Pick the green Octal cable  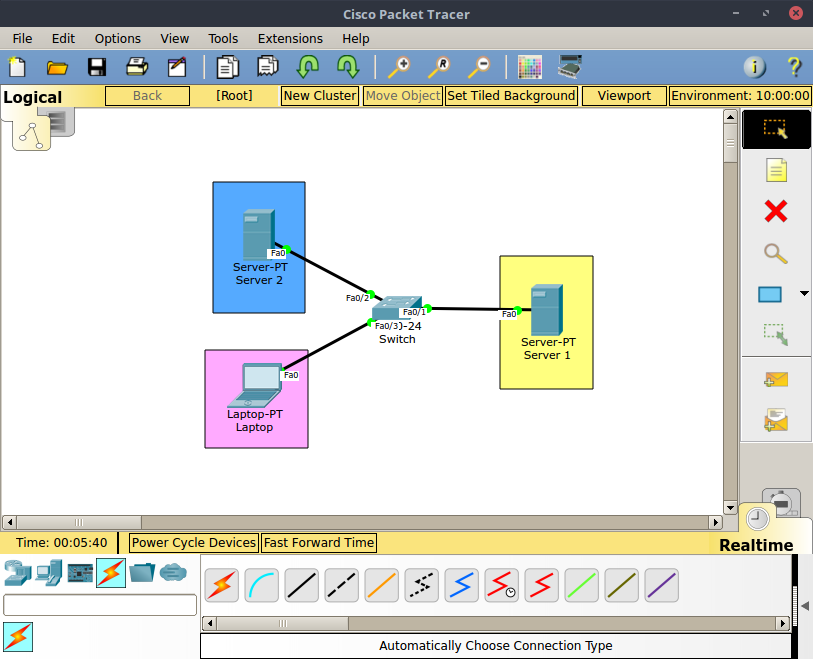click(581, 585)
